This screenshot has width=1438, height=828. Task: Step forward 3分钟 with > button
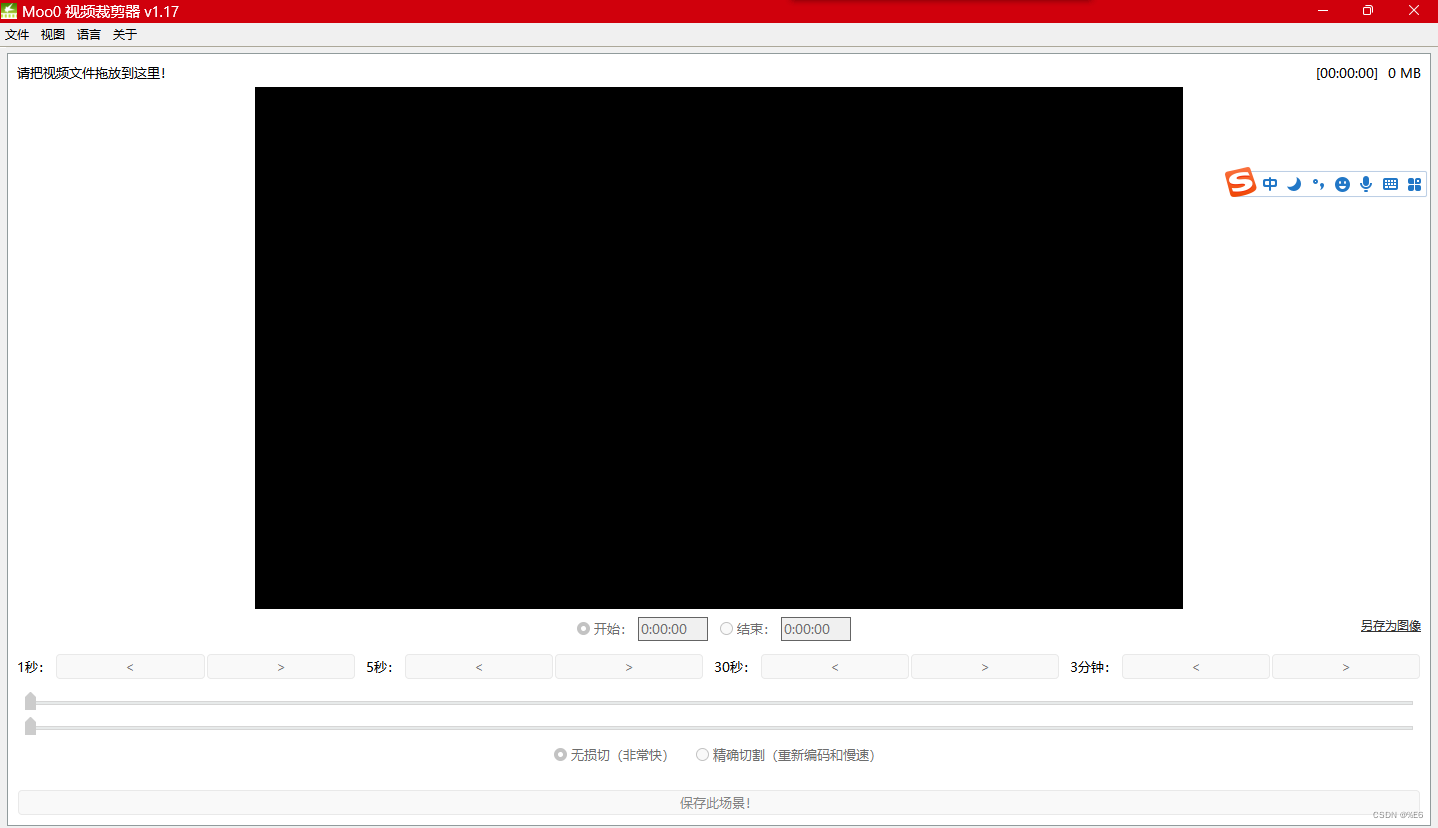[1346, 667]
